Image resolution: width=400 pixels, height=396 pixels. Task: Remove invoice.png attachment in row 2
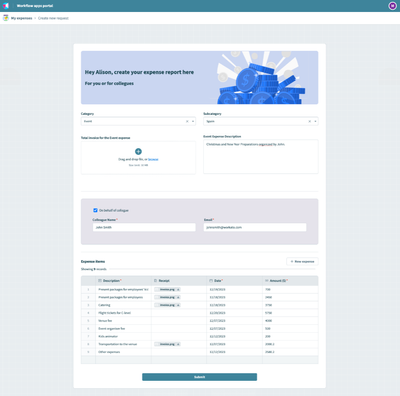(178, 297)
